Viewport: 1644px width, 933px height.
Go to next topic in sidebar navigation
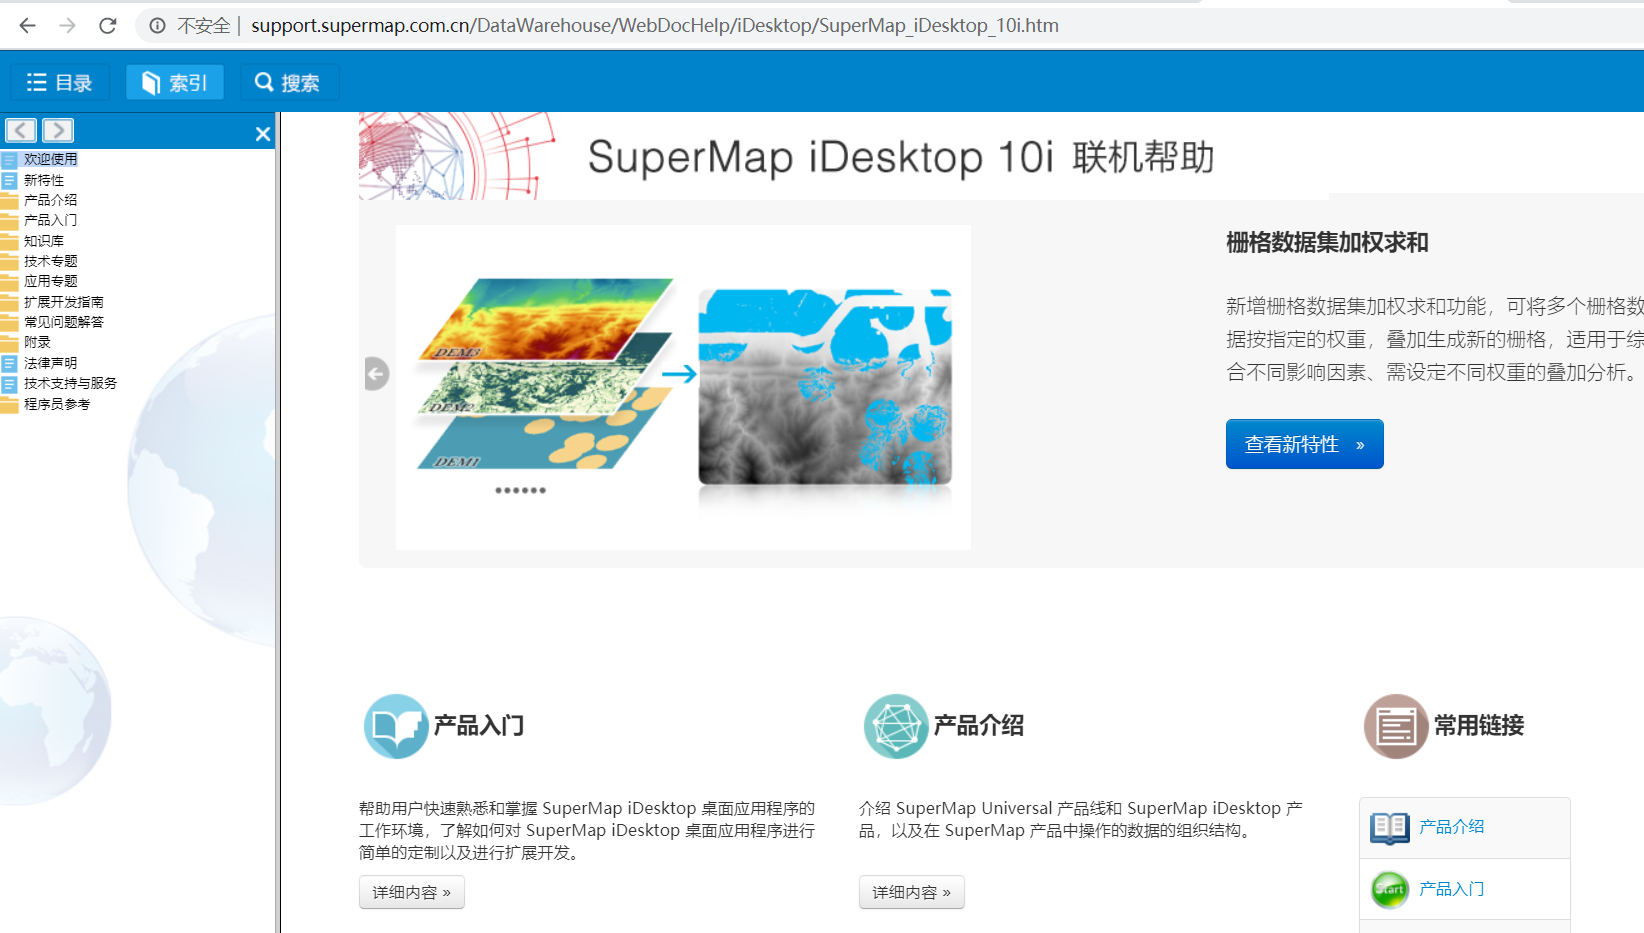pyautogui.click(x=58, y=130)
